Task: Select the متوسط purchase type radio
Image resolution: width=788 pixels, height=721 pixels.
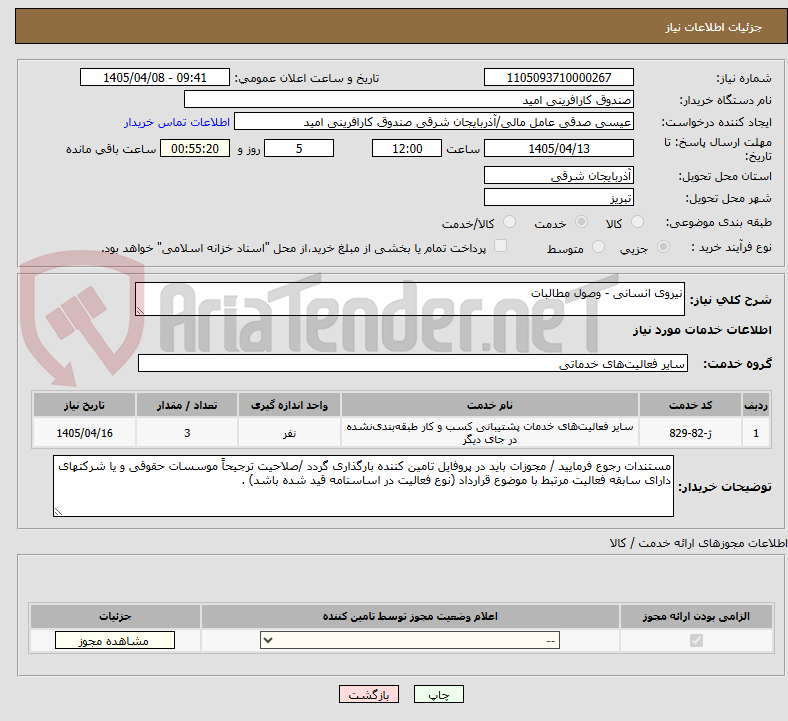Action: pos(598,246)
